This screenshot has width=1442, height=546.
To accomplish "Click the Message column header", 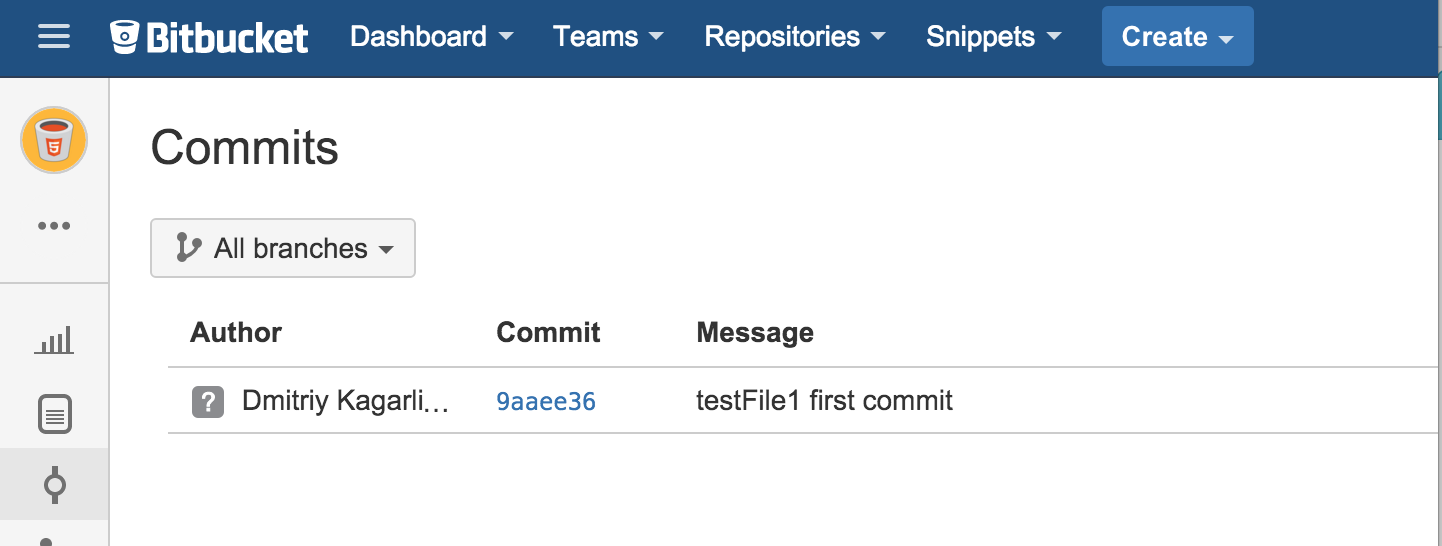I will coord(755,333).
